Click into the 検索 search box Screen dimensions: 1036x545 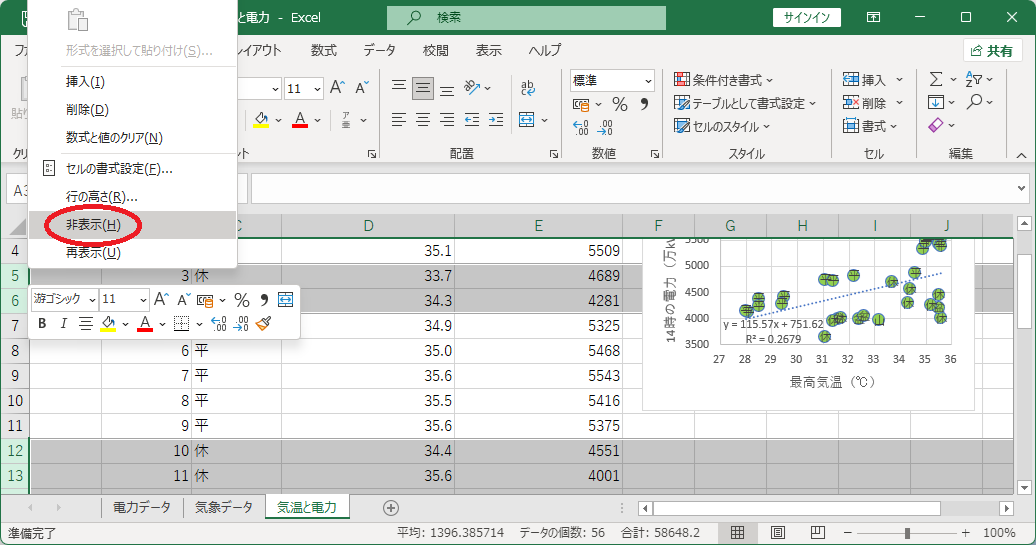tap(526, 18)
